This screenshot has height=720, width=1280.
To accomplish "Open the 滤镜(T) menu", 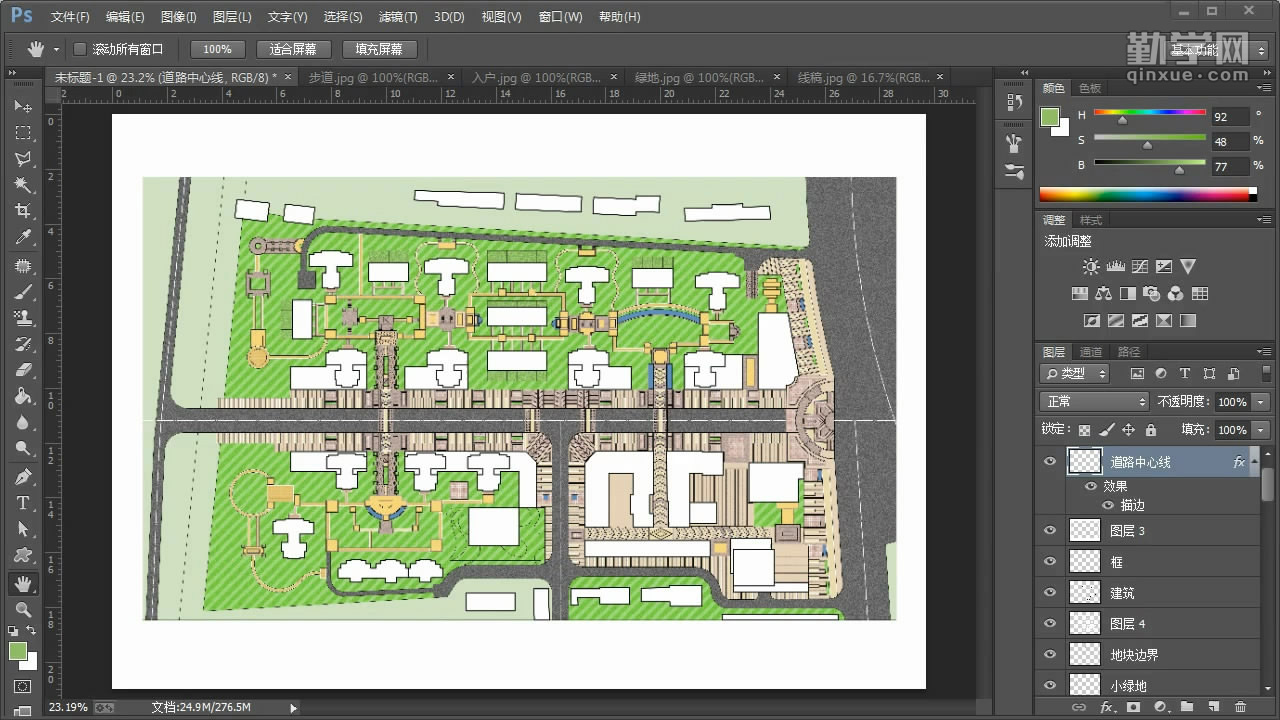I will pos(398,17).
